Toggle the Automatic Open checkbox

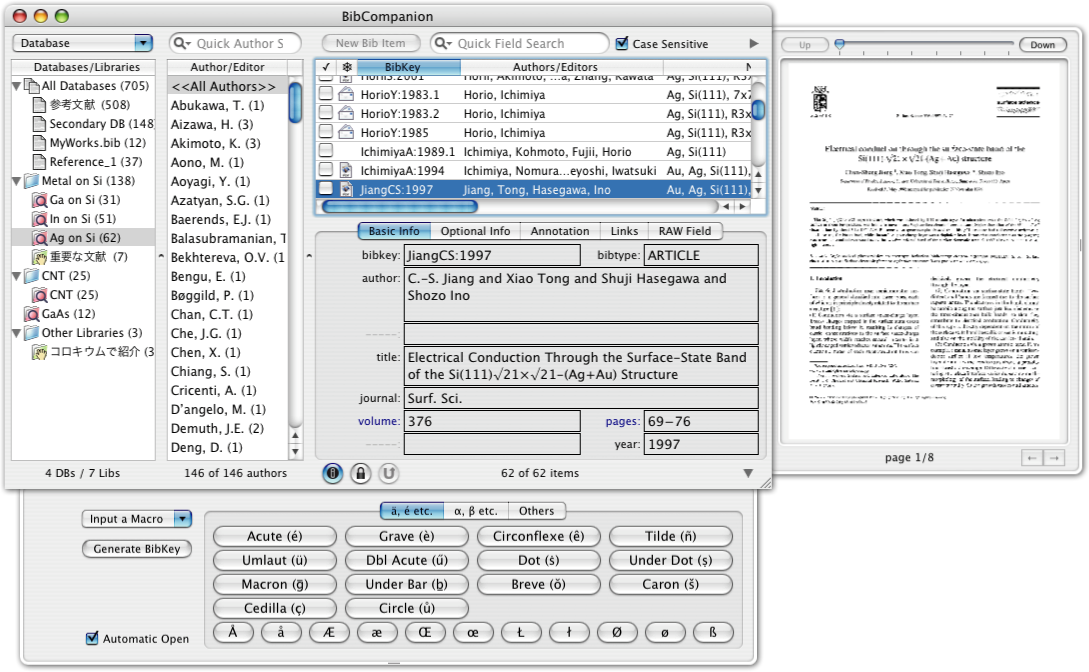(92, 638)
